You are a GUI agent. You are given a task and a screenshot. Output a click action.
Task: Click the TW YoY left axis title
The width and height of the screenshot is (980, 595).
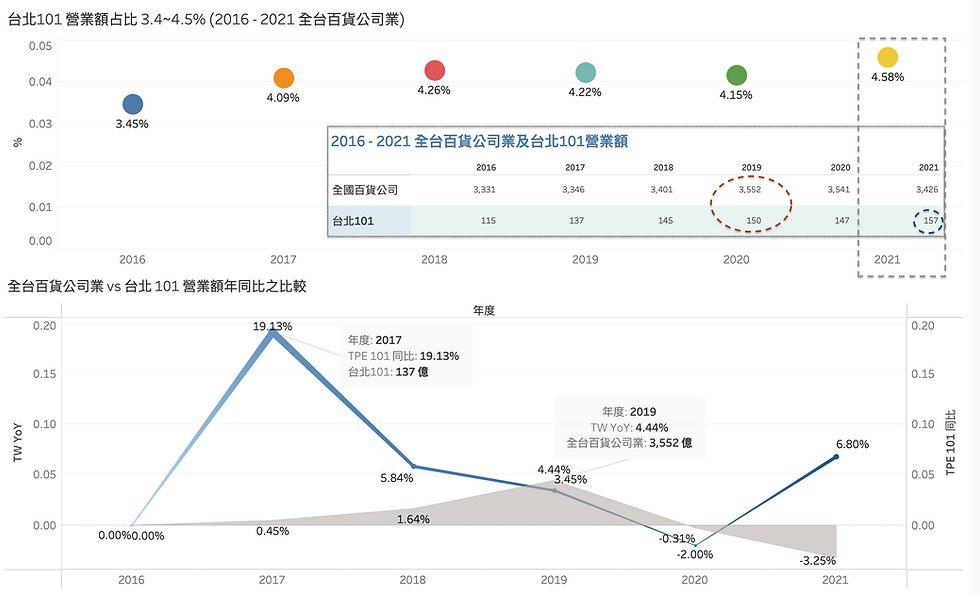click(18, 443)
